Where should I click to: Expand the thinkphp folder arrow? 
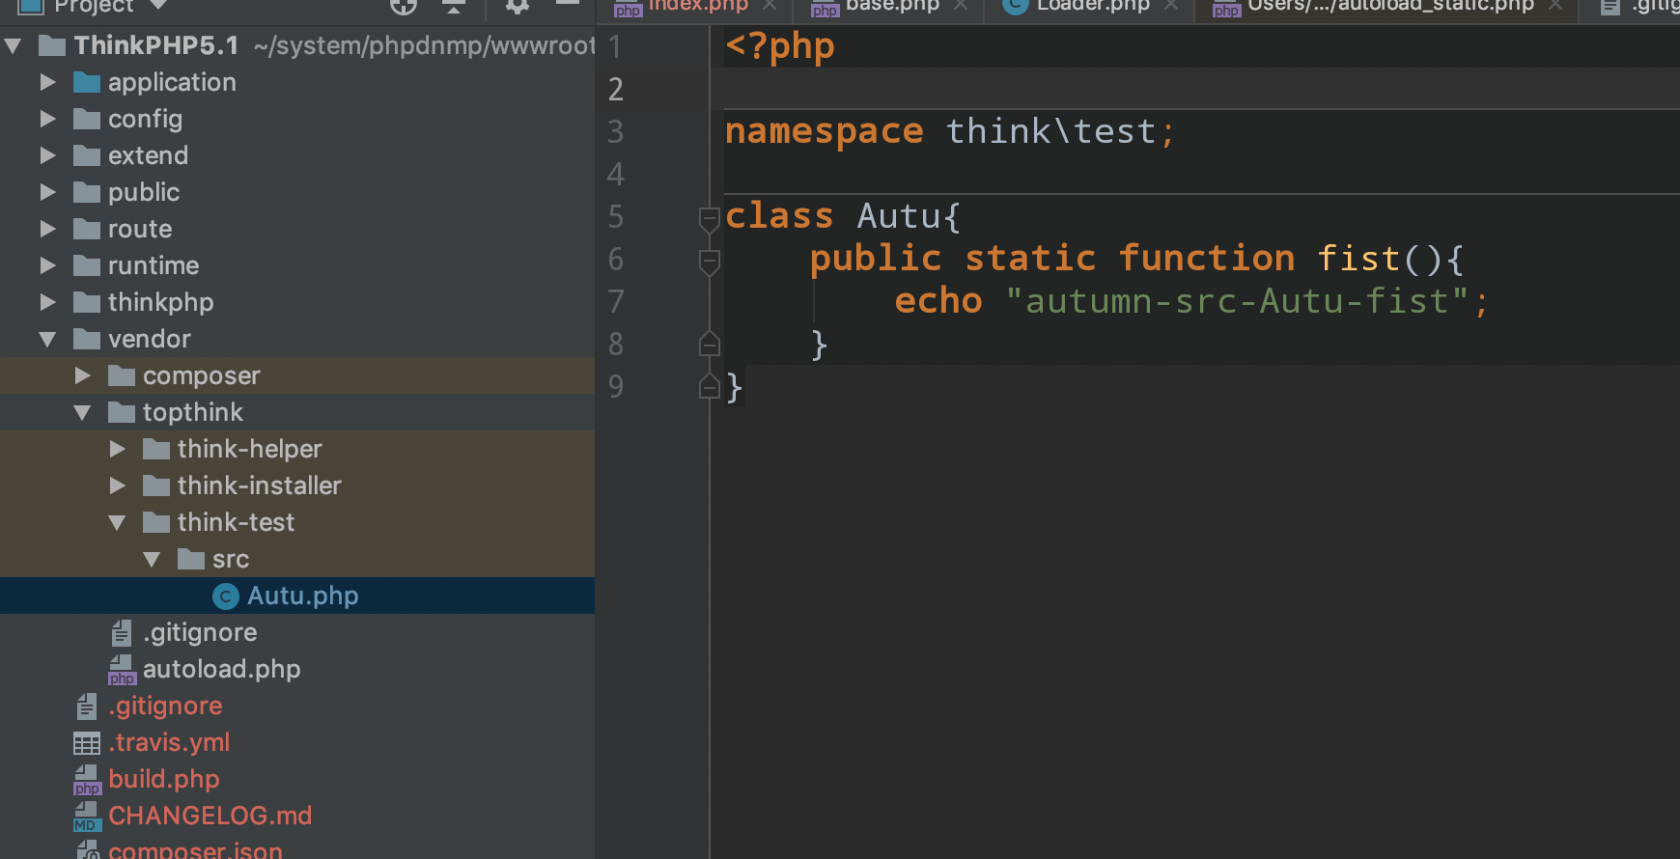pos(47,302)
